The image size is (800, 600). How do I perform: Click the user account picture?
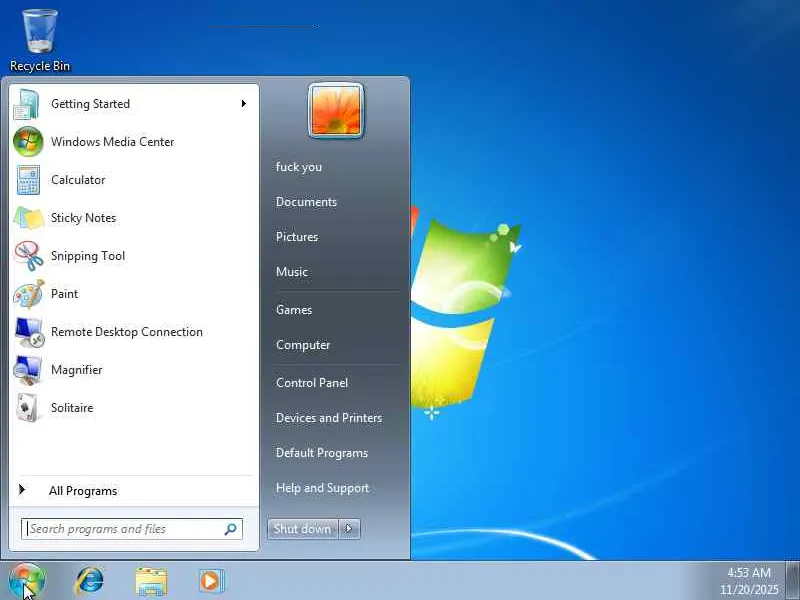(x=336, y=110)
